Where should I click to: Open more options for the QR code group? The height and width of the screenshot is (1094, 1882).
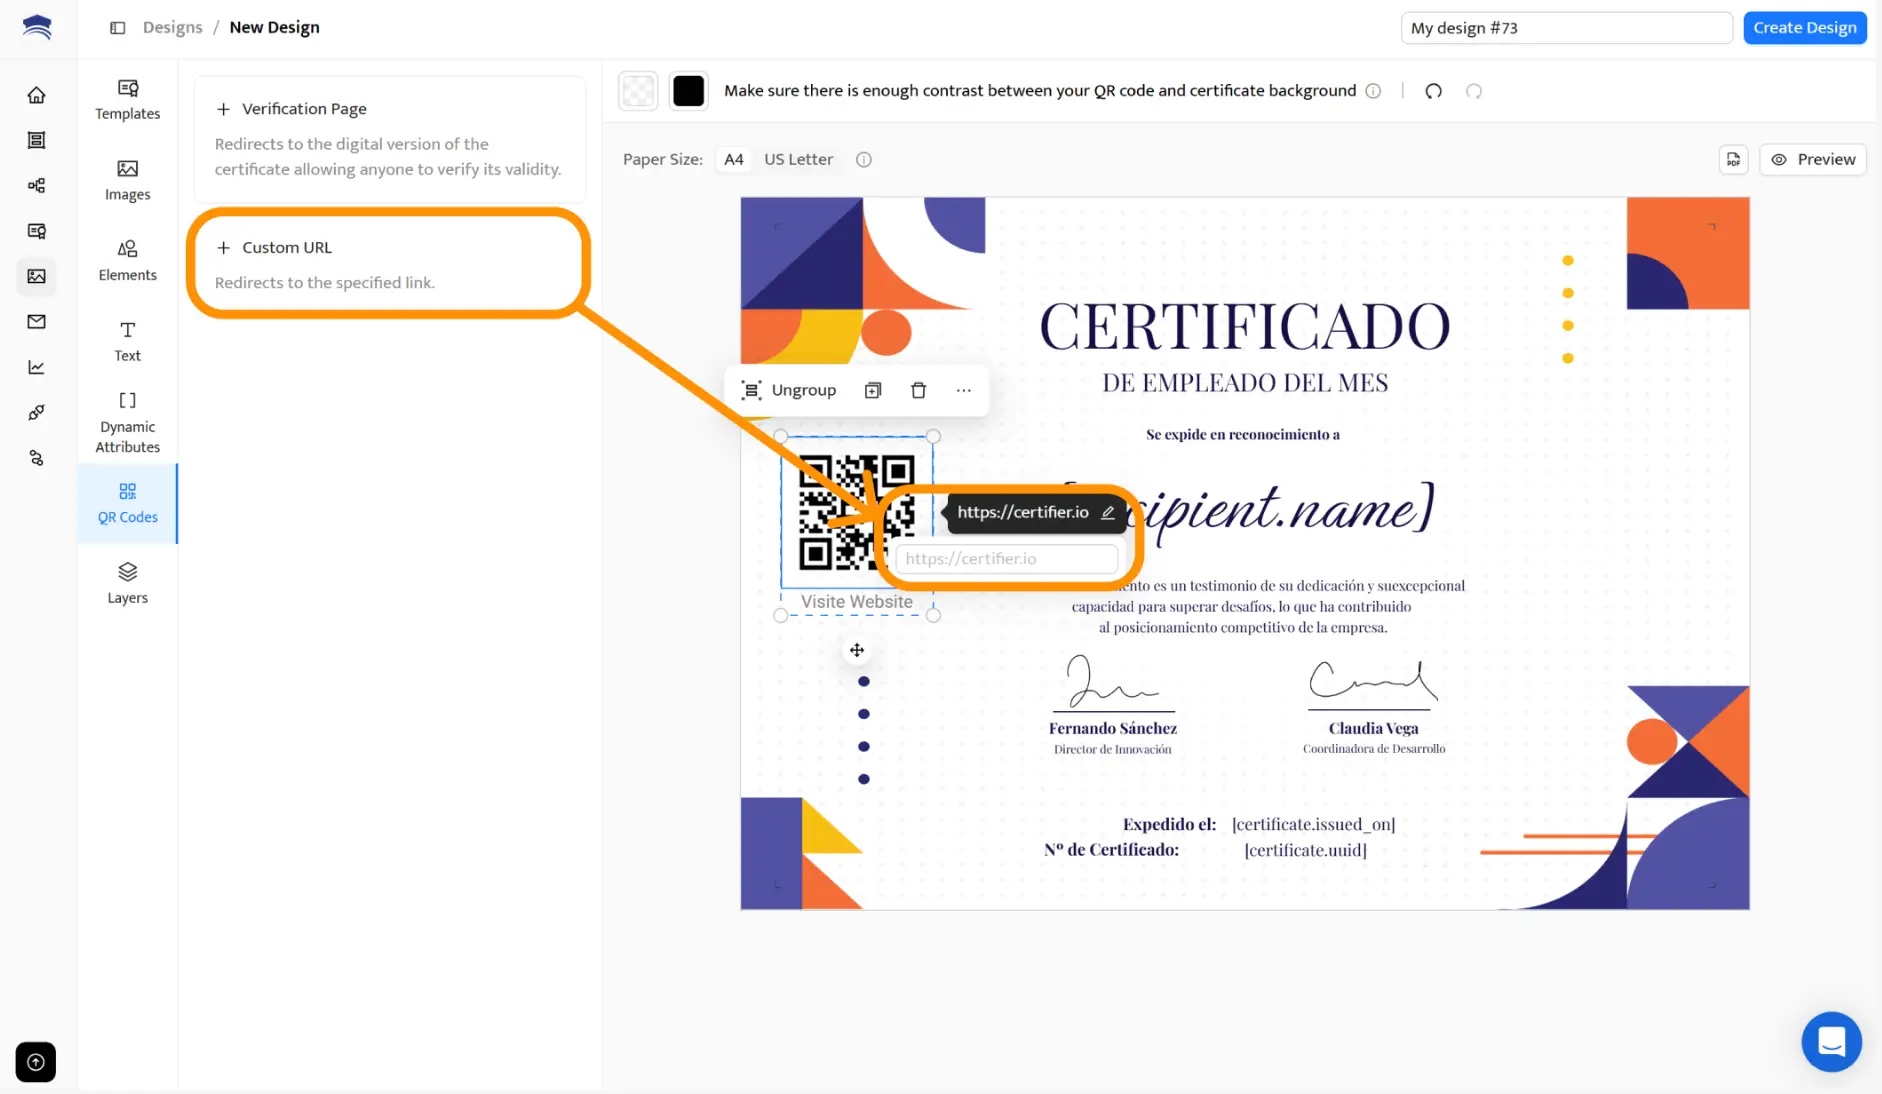[963, 390]
